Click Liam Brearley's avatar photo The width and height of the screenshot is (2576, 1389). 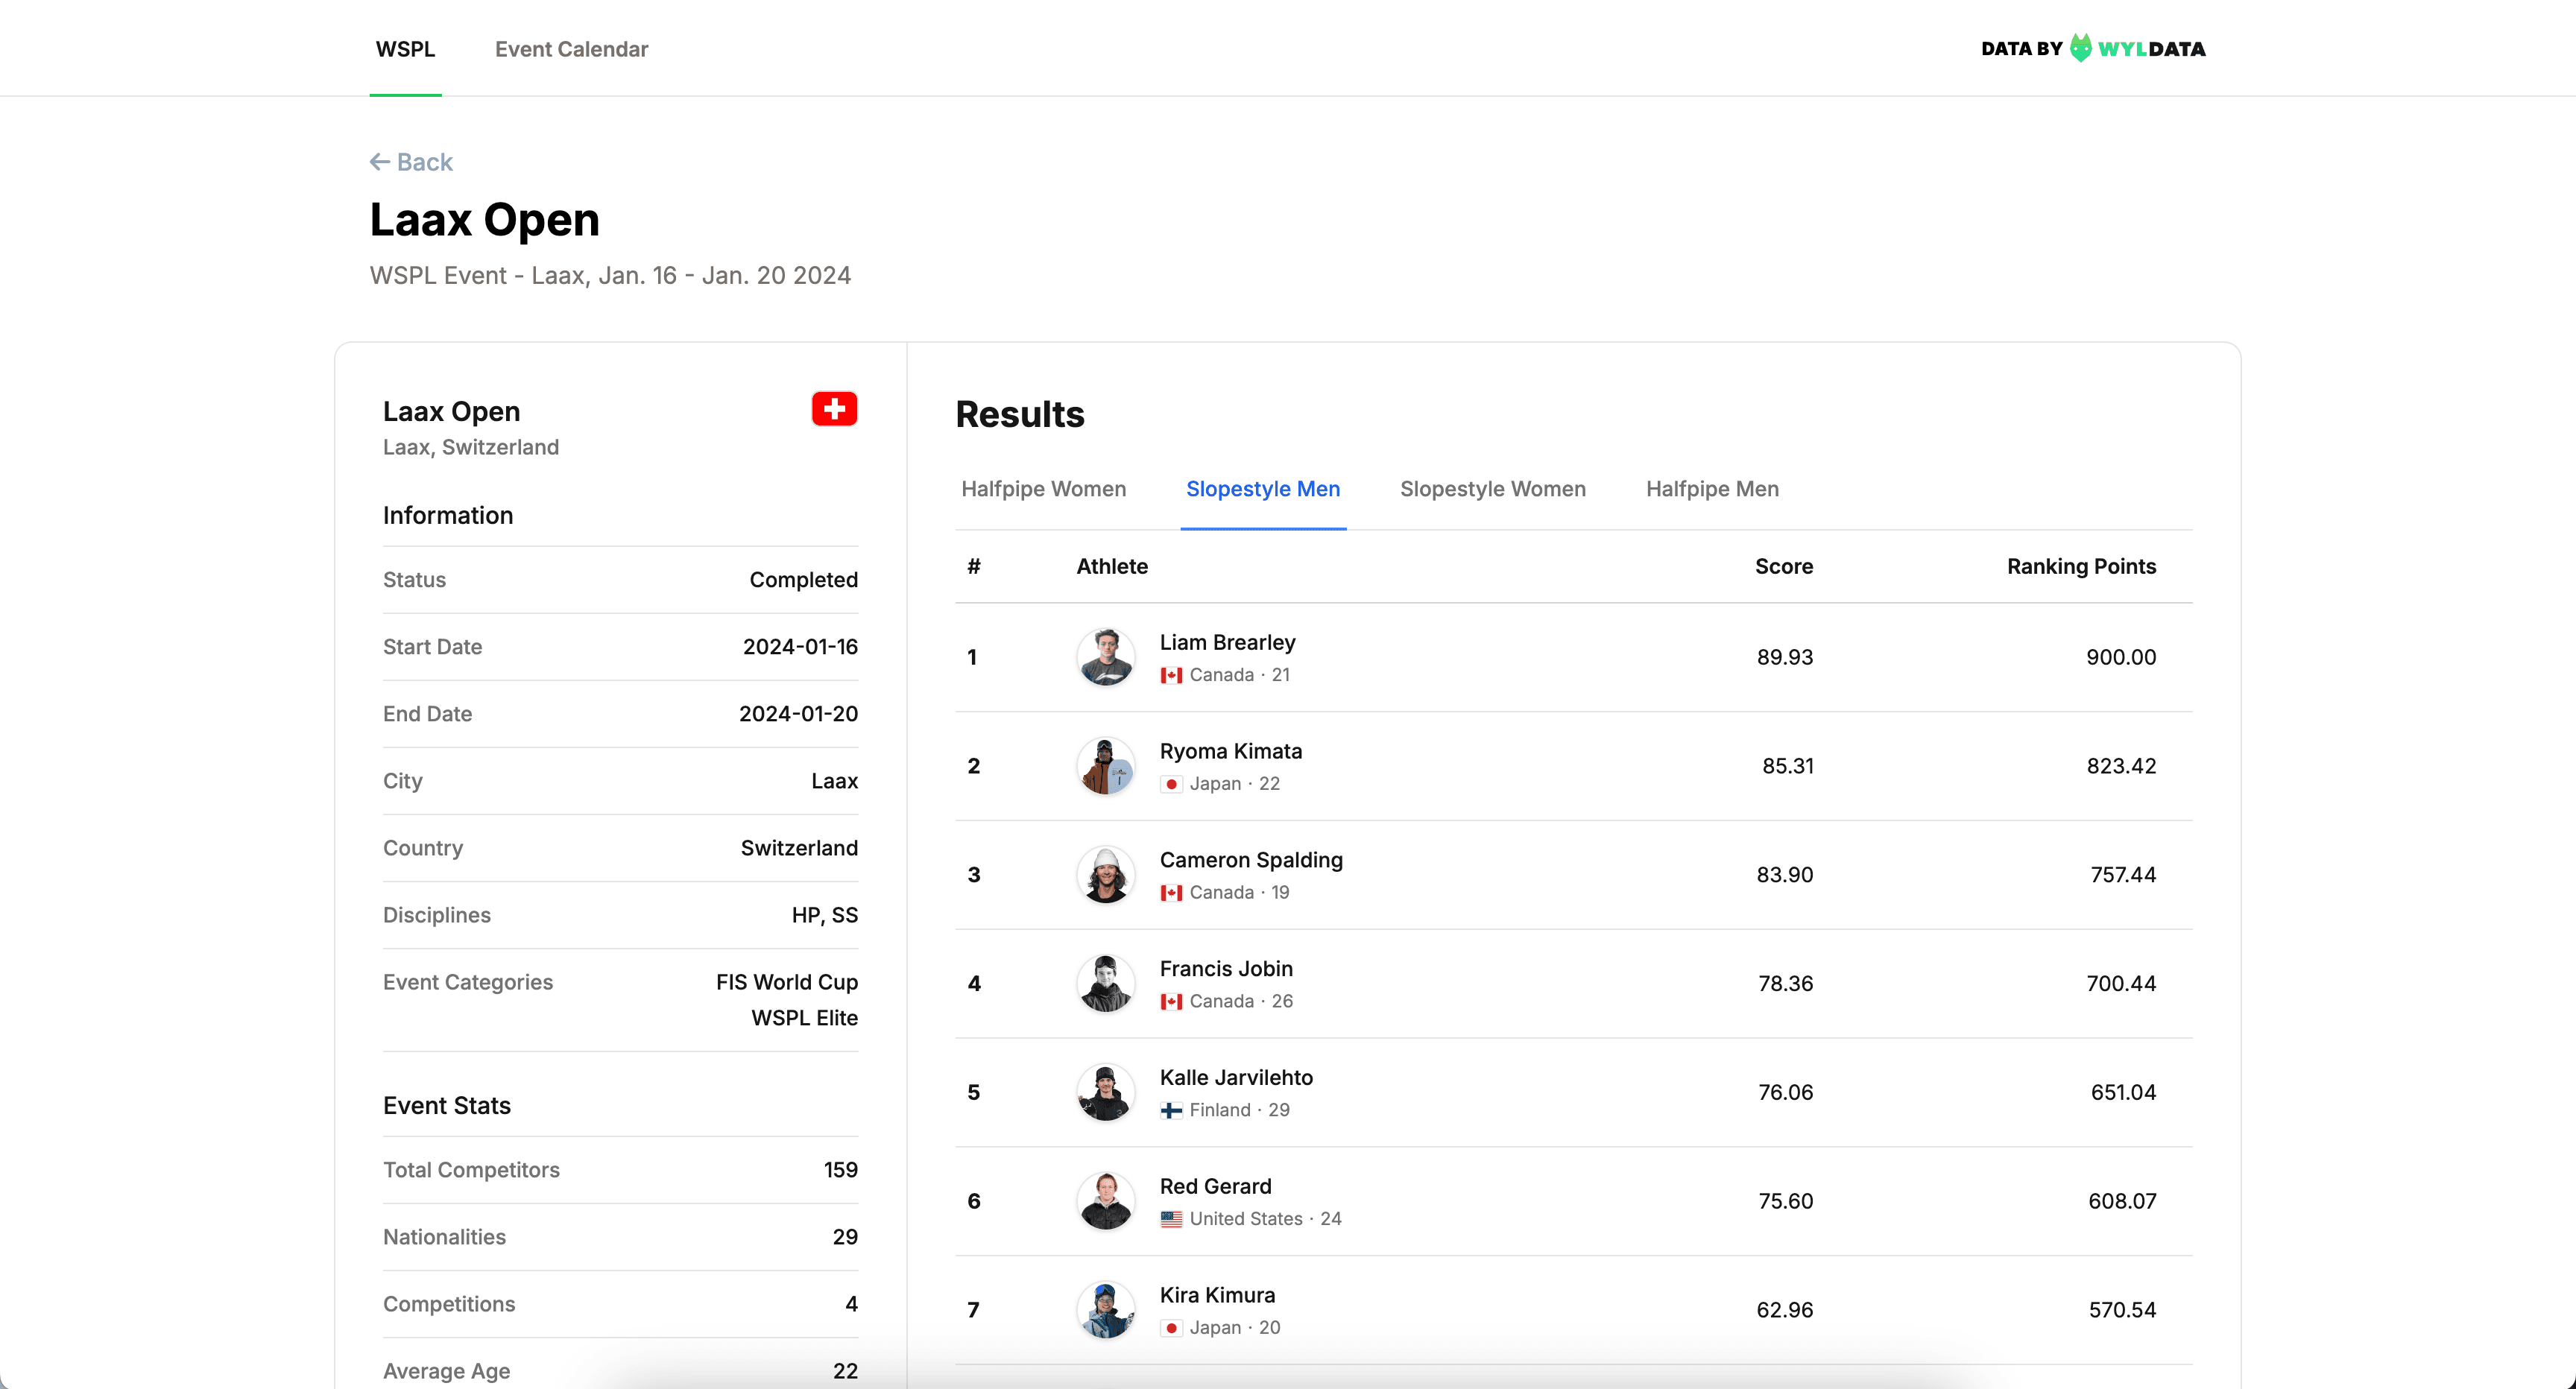tap(1105, 657)
